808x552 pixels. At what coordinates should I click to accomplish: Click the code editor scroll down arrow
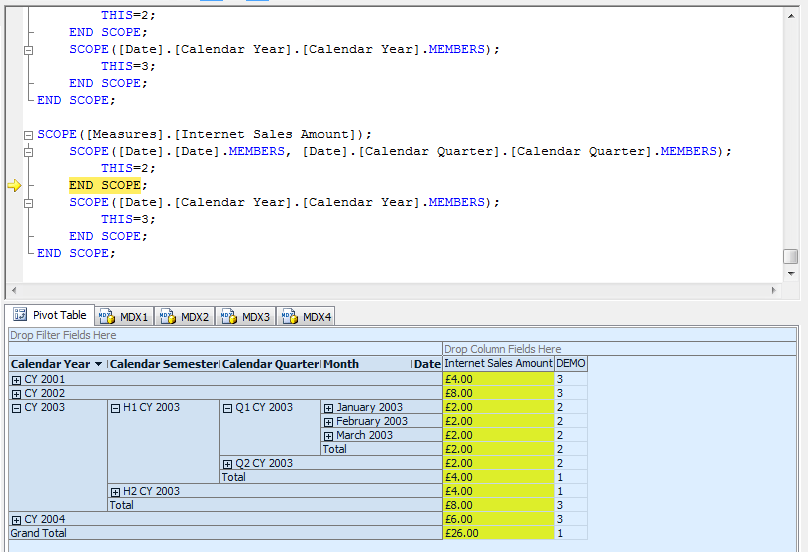tap(790, 274)
